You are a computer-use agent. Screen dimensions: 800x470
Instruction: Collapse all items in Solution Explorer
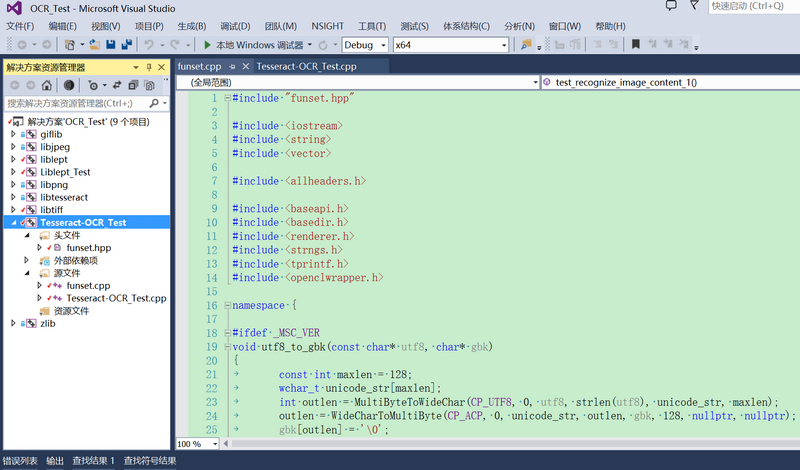(x=133, y=85)
